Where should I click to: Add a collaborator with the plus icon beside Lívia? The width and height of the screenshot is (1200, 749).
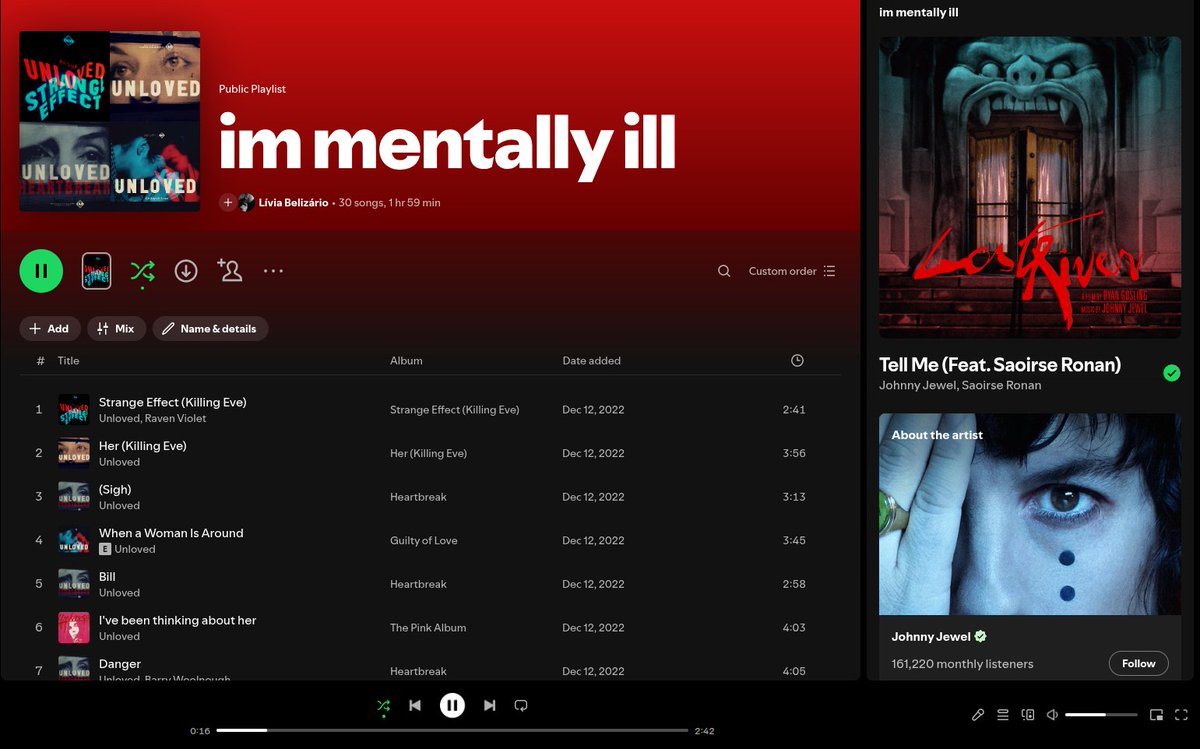[x=228, y=202]
